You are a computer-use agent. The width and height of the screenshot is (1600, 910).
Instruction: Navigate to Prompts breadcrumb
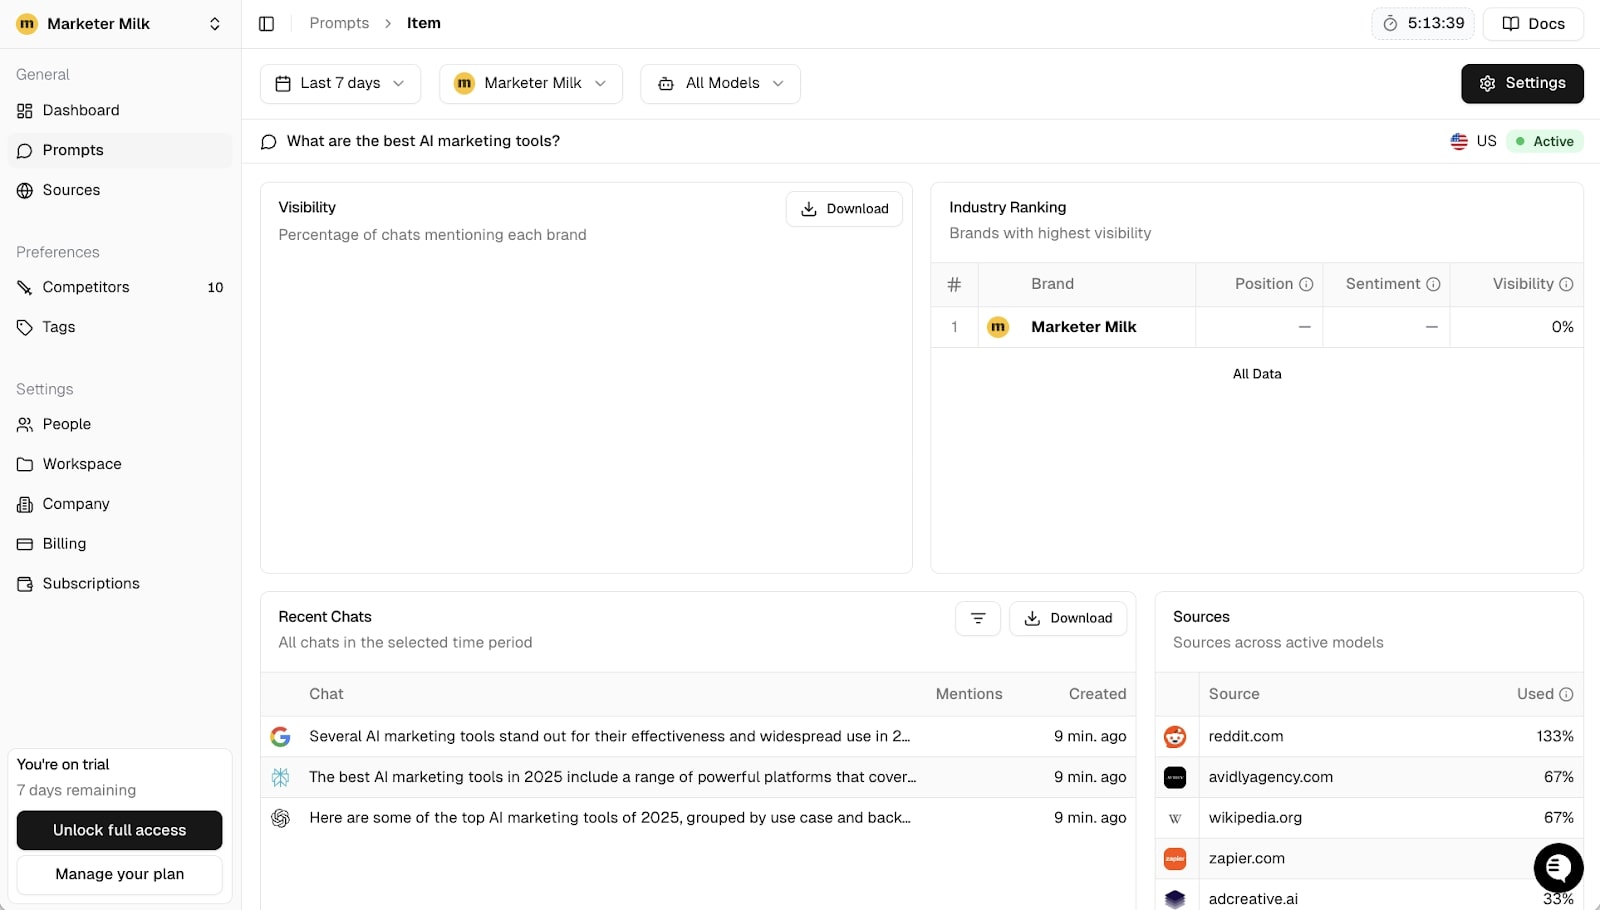[x=339, y=23]
